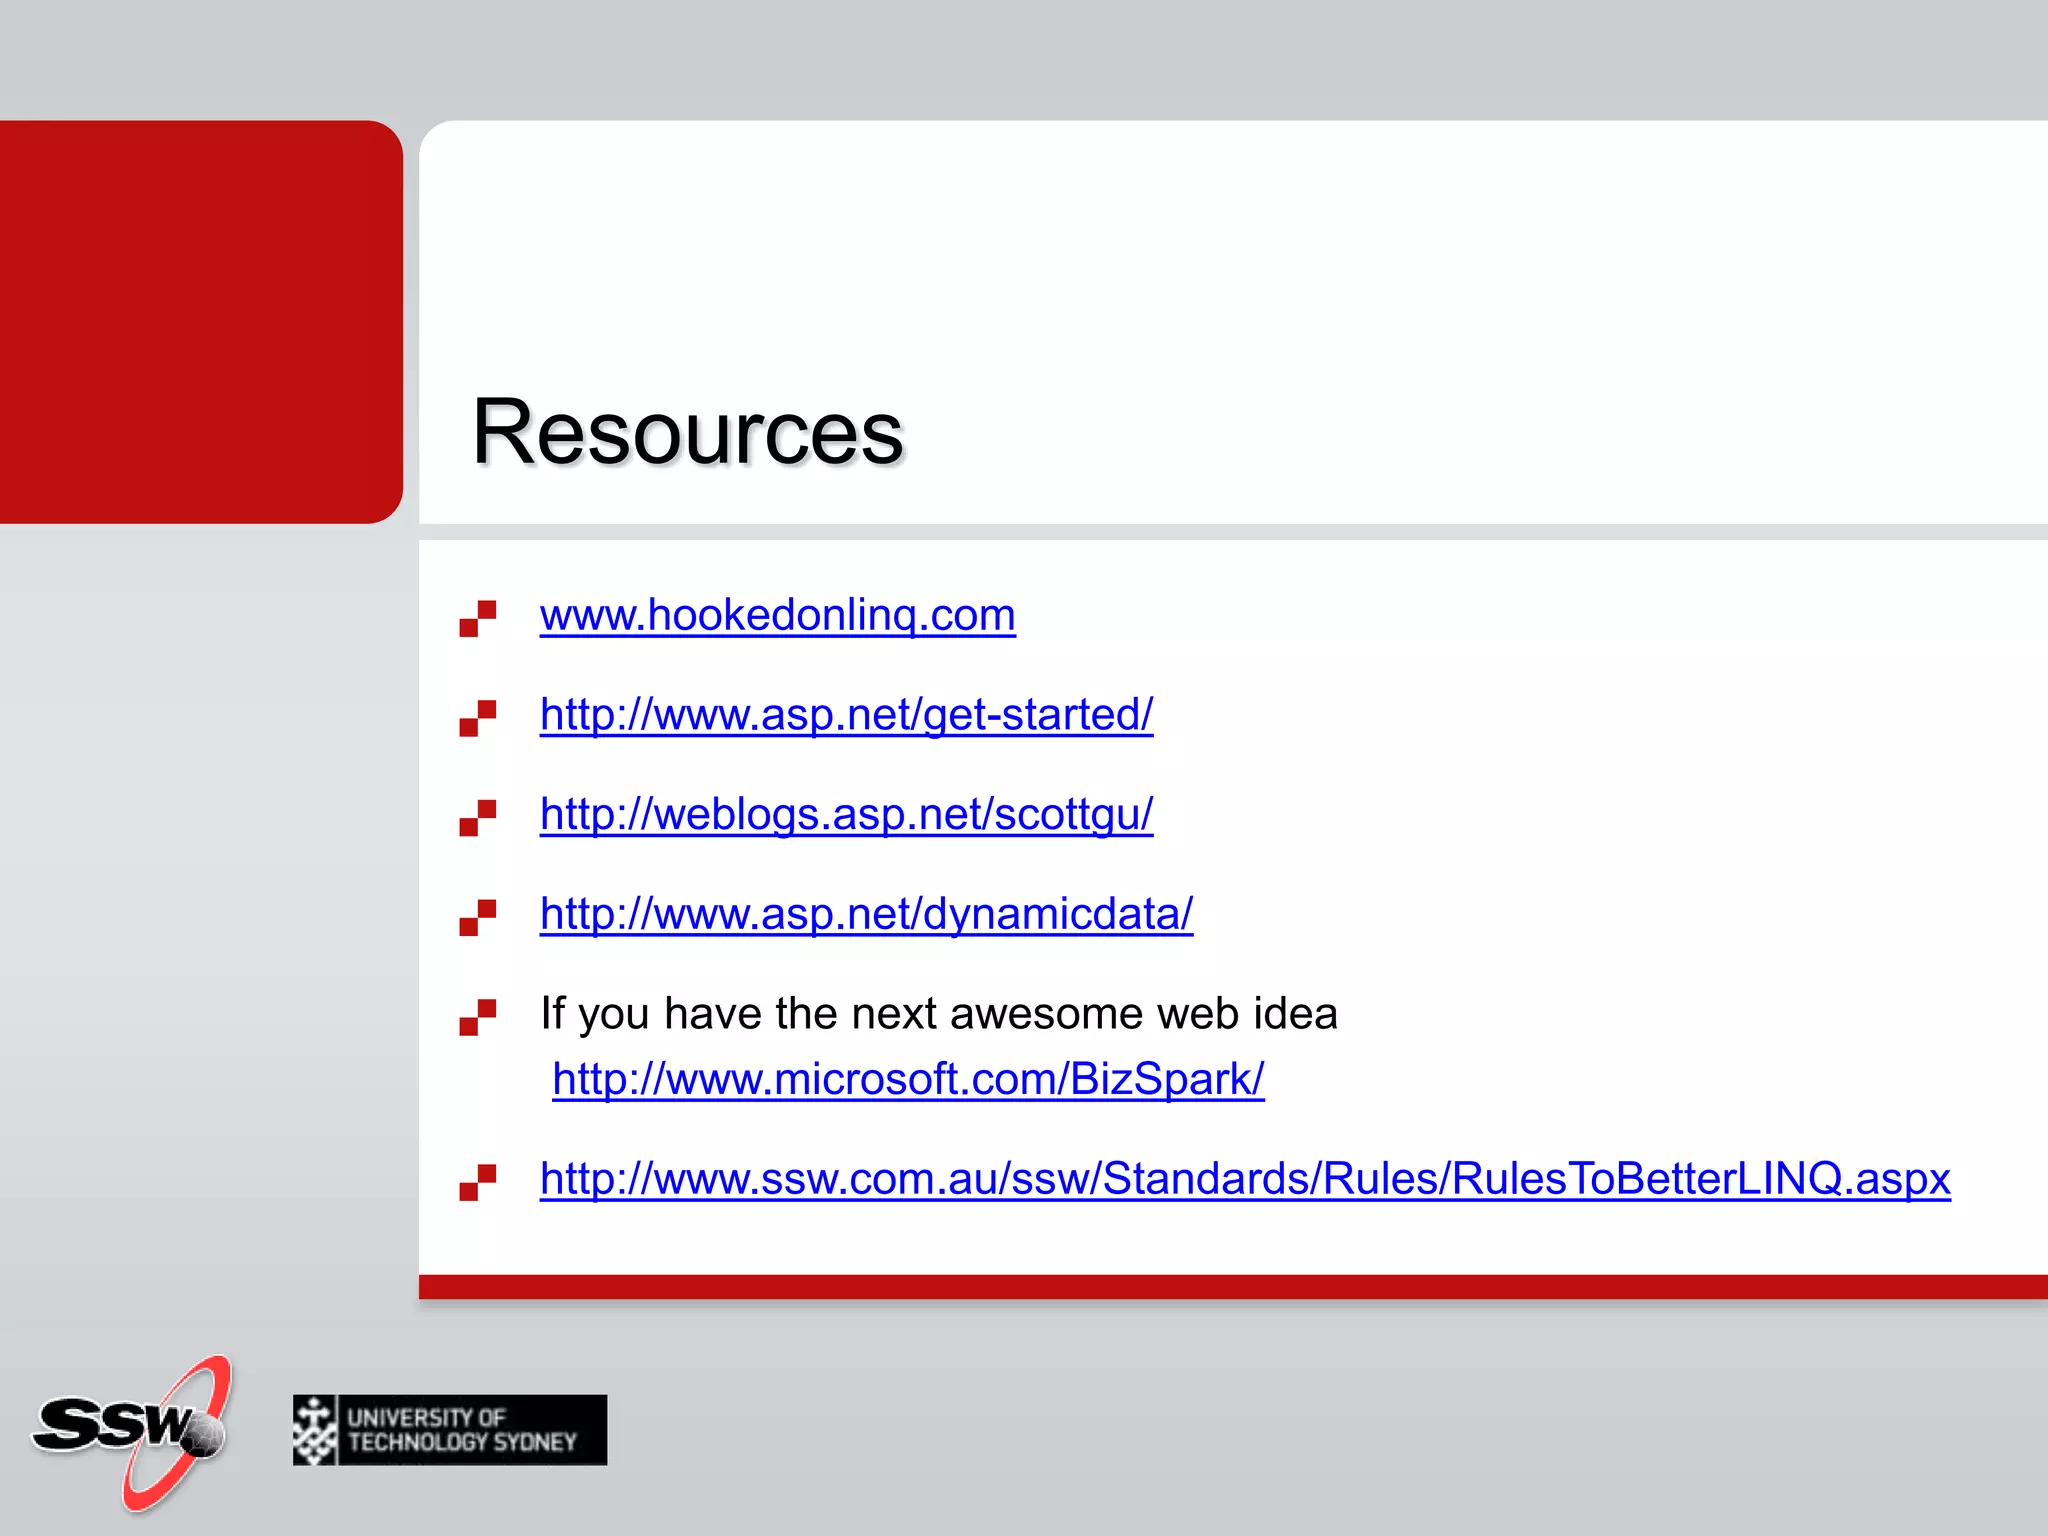2048x1536 pixels.
Task: Click the UTS crest emblem
Action: pyautogui.click(x=315, y=1430)
